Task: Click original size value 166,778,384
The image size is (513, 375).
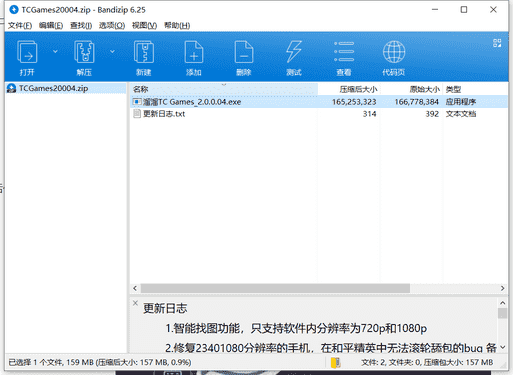Action: [x=416, y=102]
